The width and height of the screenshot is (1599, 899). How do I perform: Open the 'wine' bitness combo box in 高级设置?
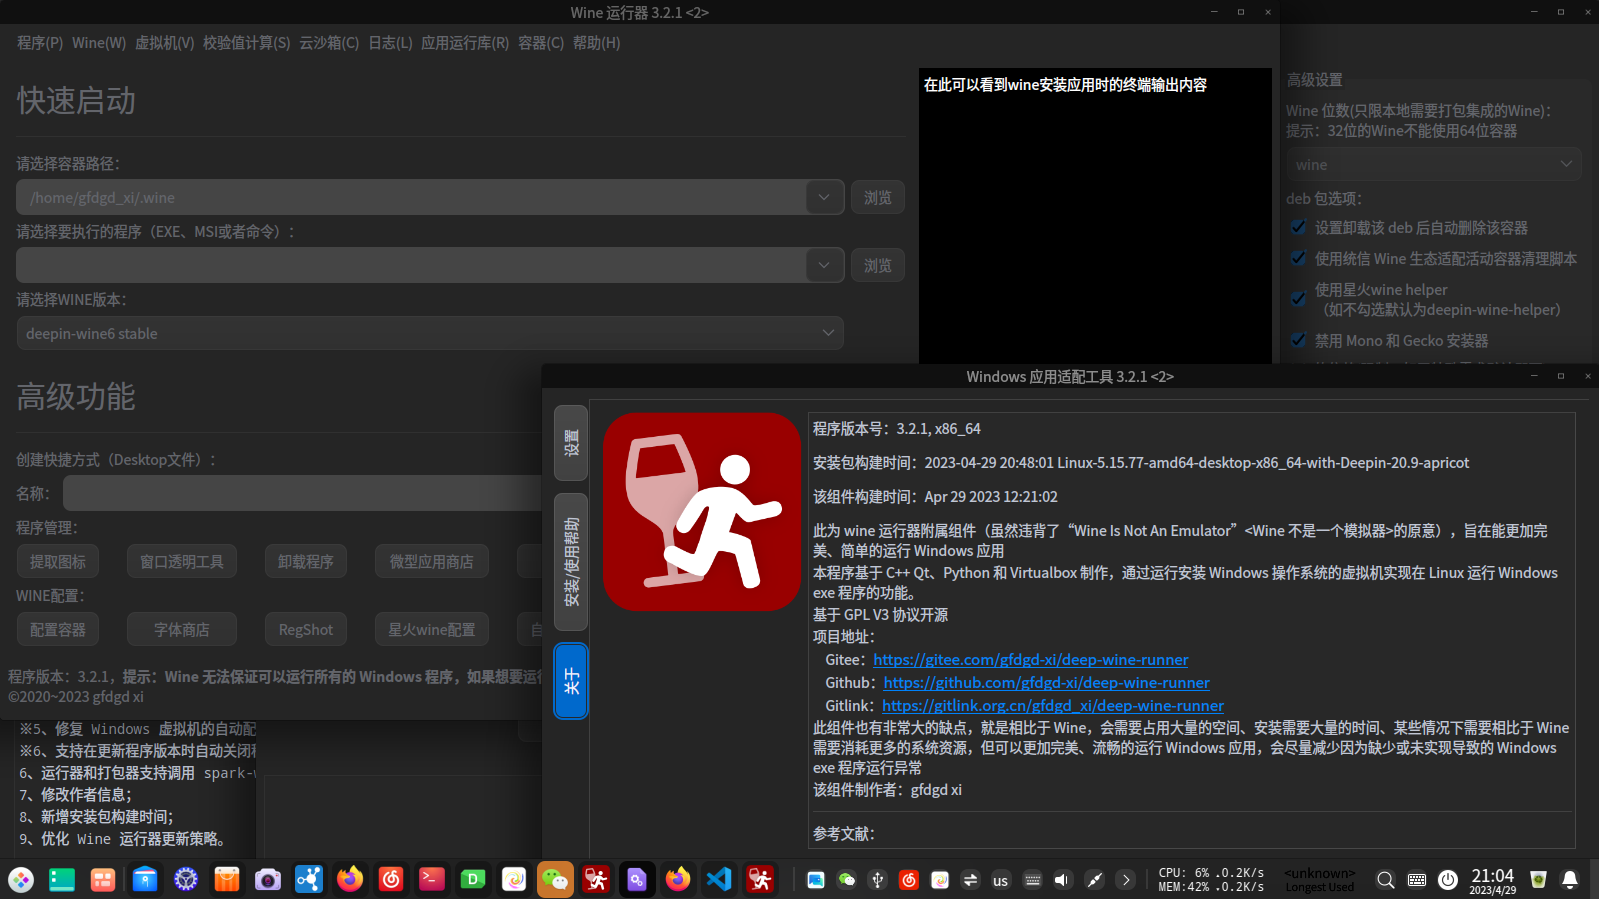(x=1433, y=164)
